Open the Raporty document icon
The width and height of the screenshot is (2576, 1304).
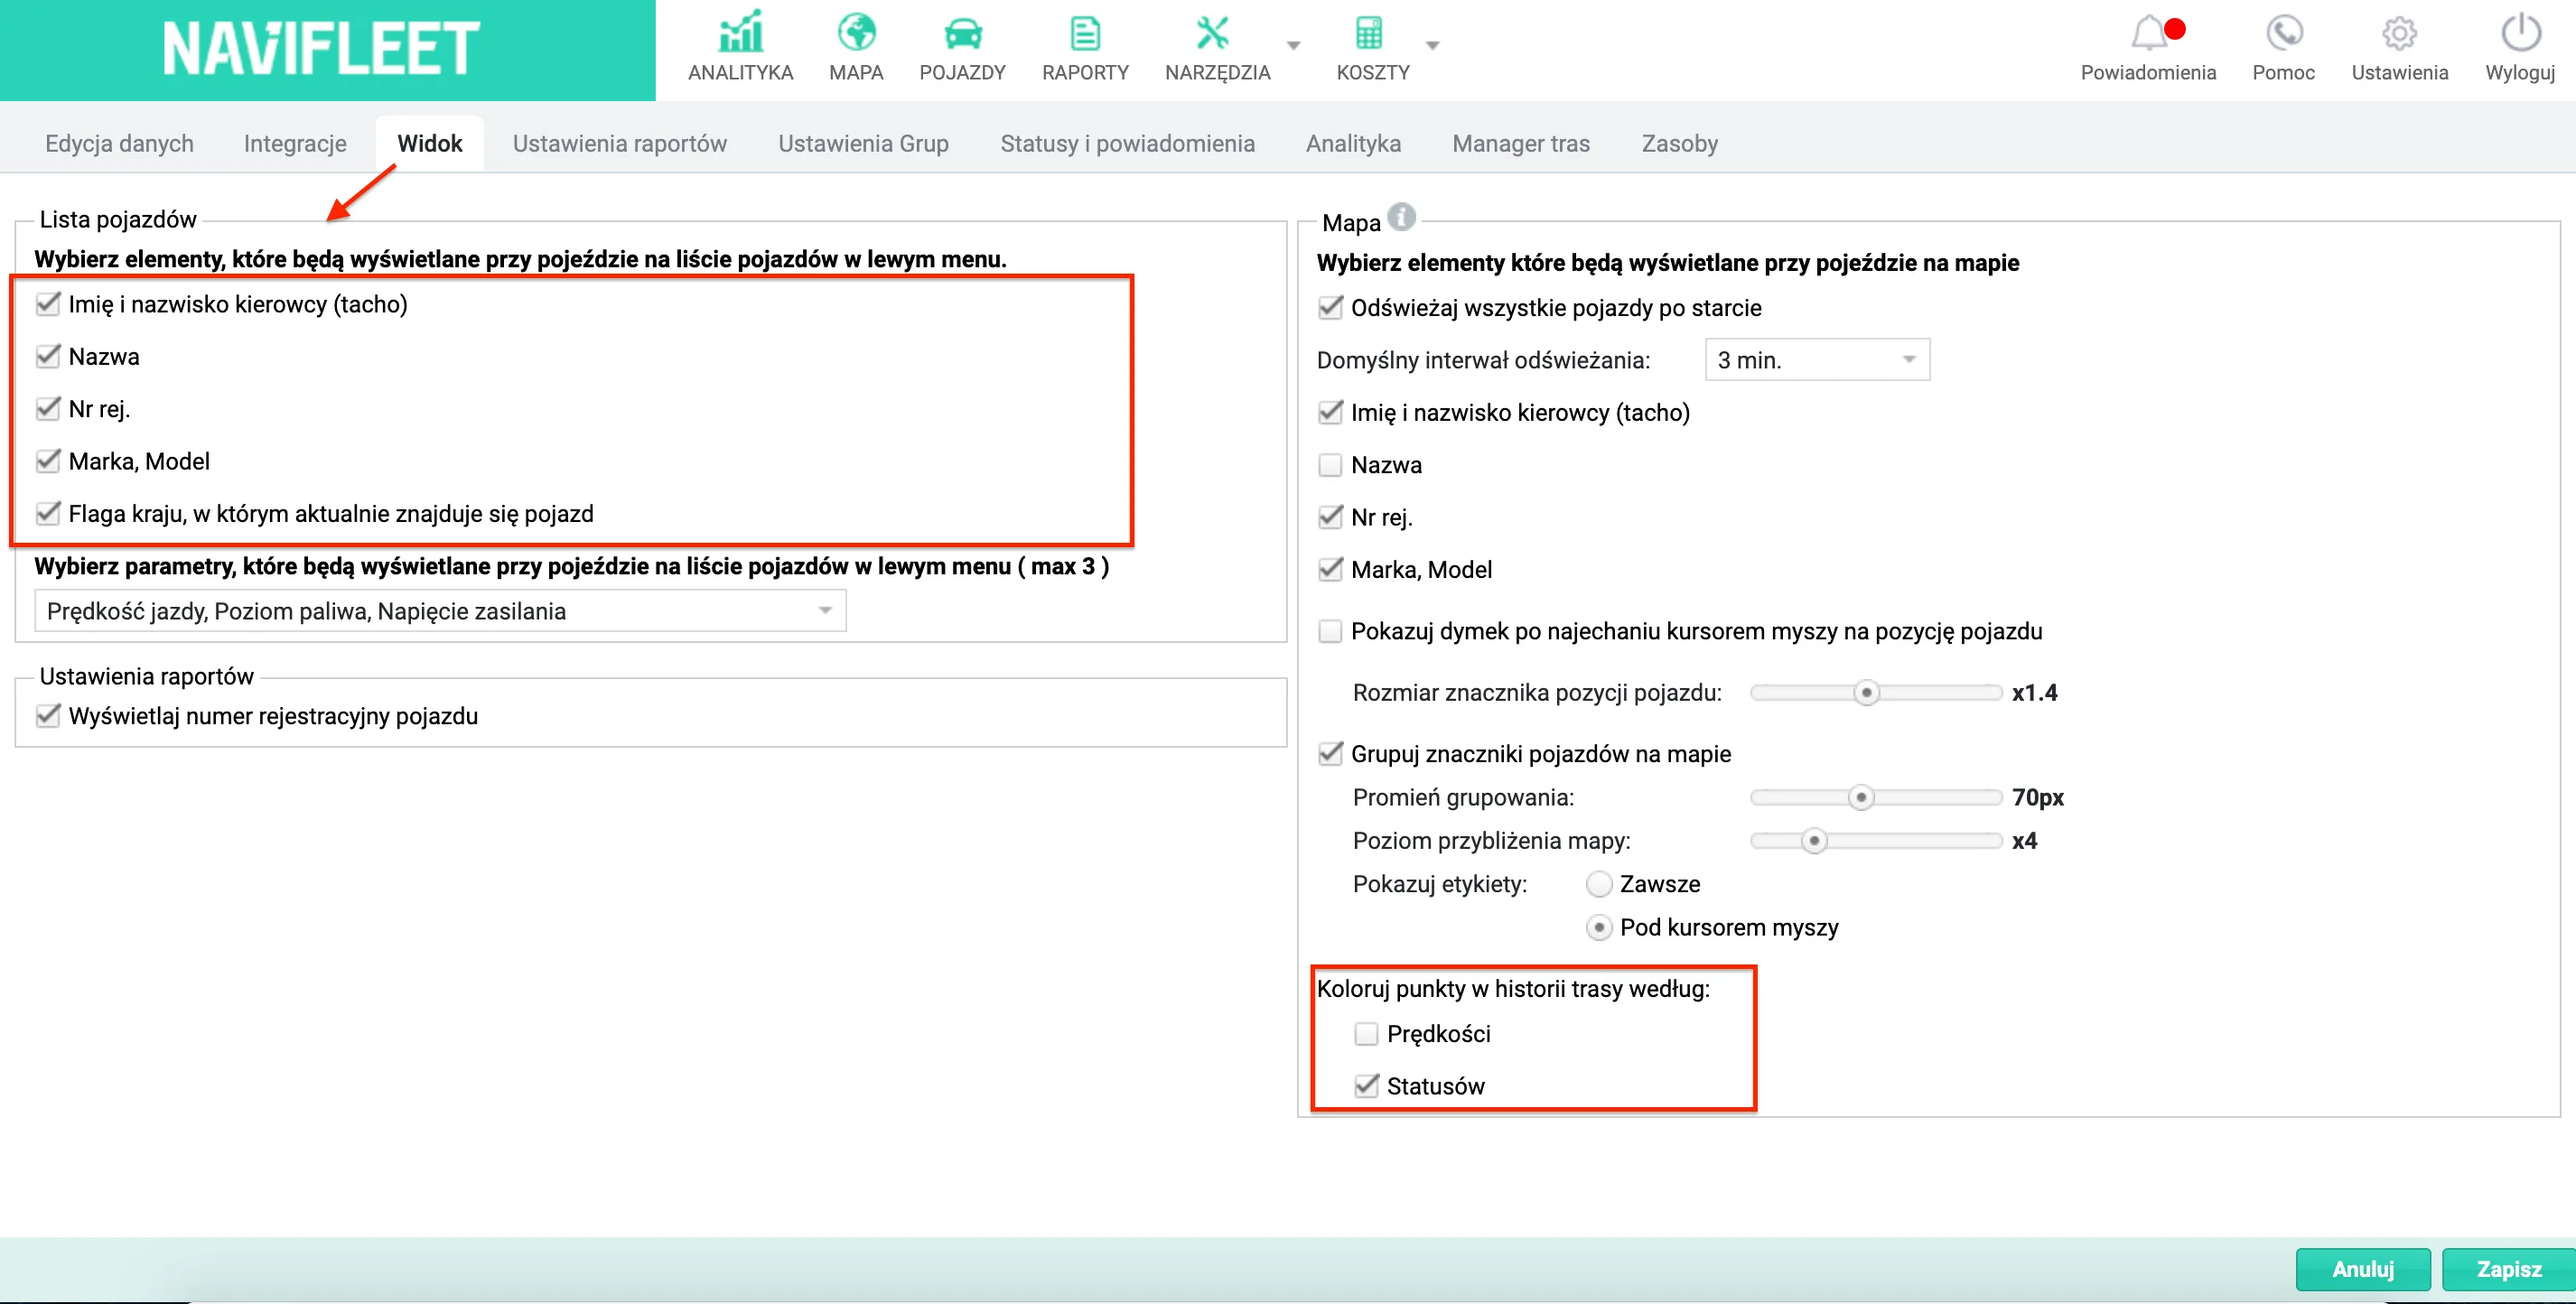tap(1085, 34)
